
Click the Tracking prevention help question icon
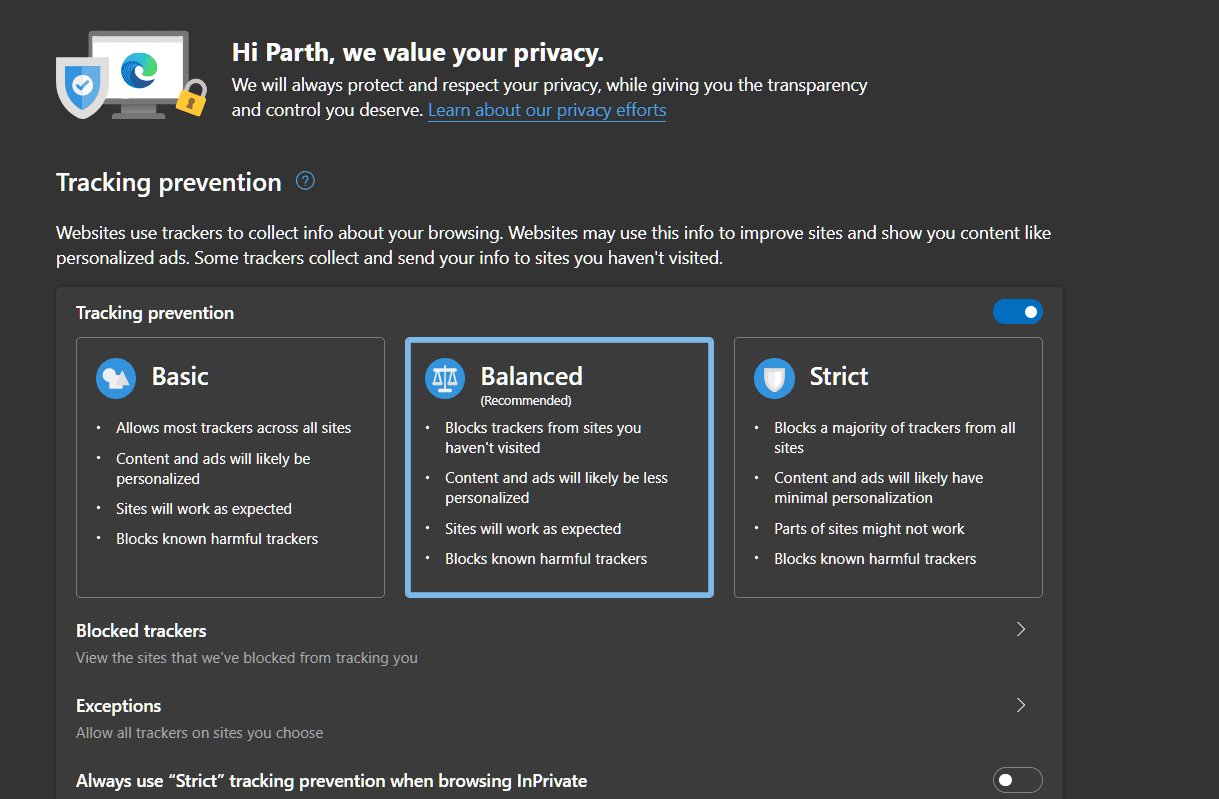click(306, 181)
